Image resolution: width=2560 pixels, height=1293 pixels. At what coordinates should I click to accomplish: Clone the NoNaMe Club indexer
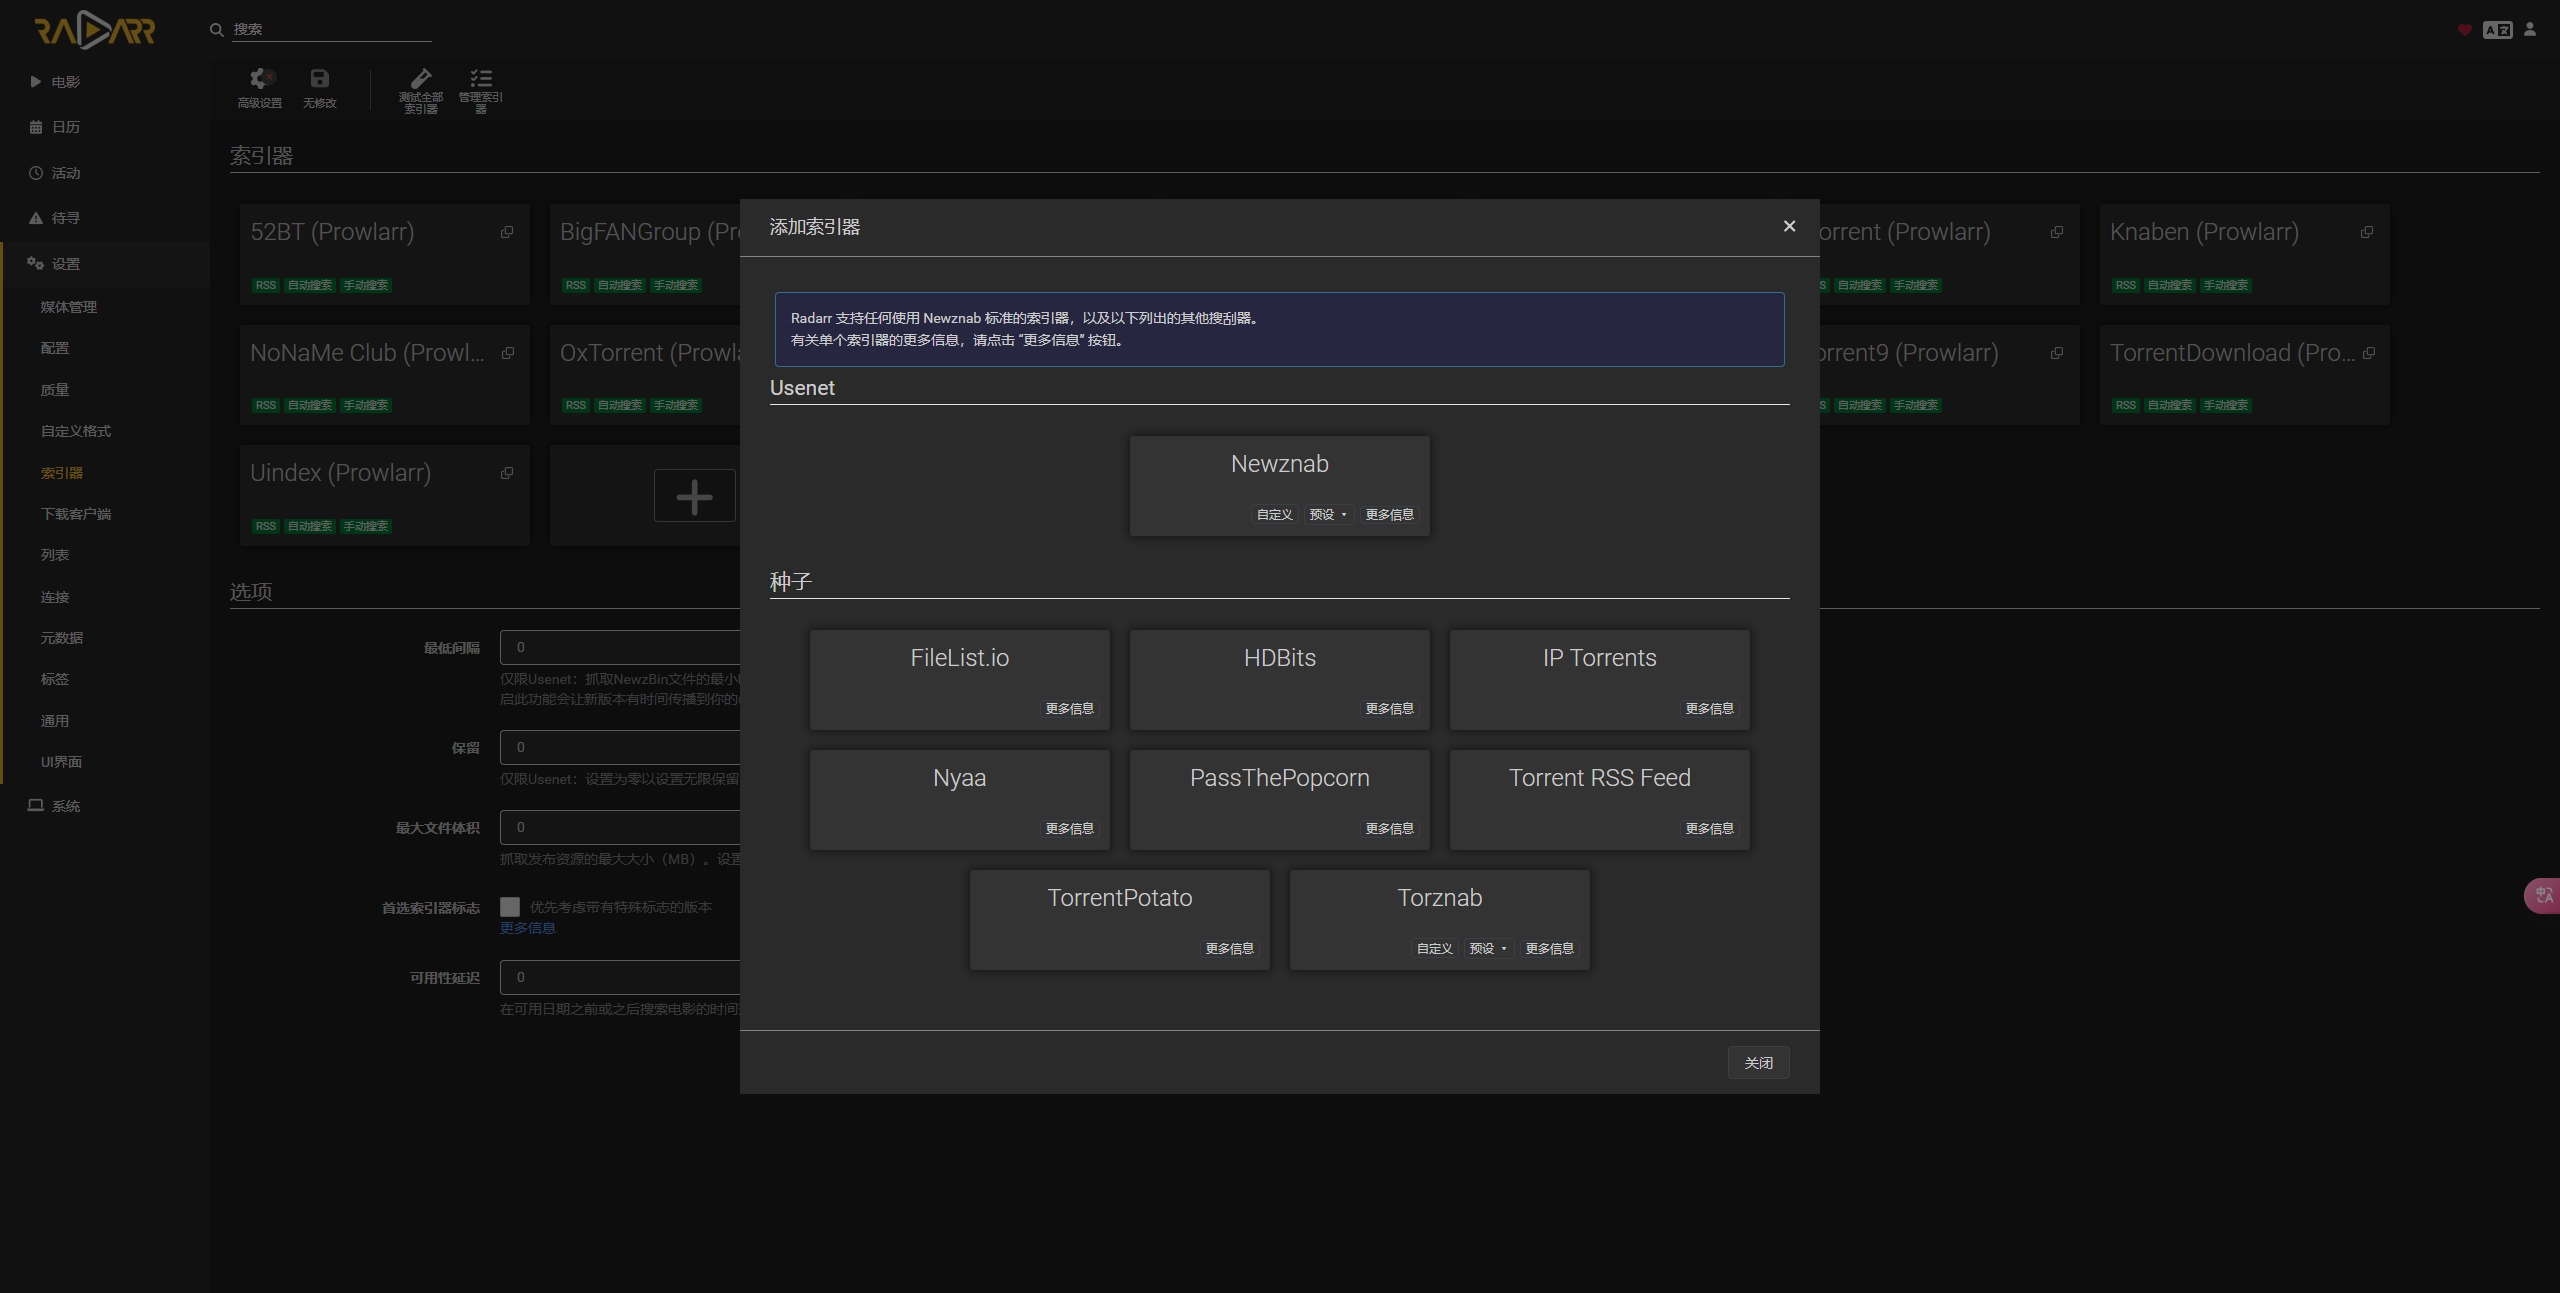click(507, 353)
